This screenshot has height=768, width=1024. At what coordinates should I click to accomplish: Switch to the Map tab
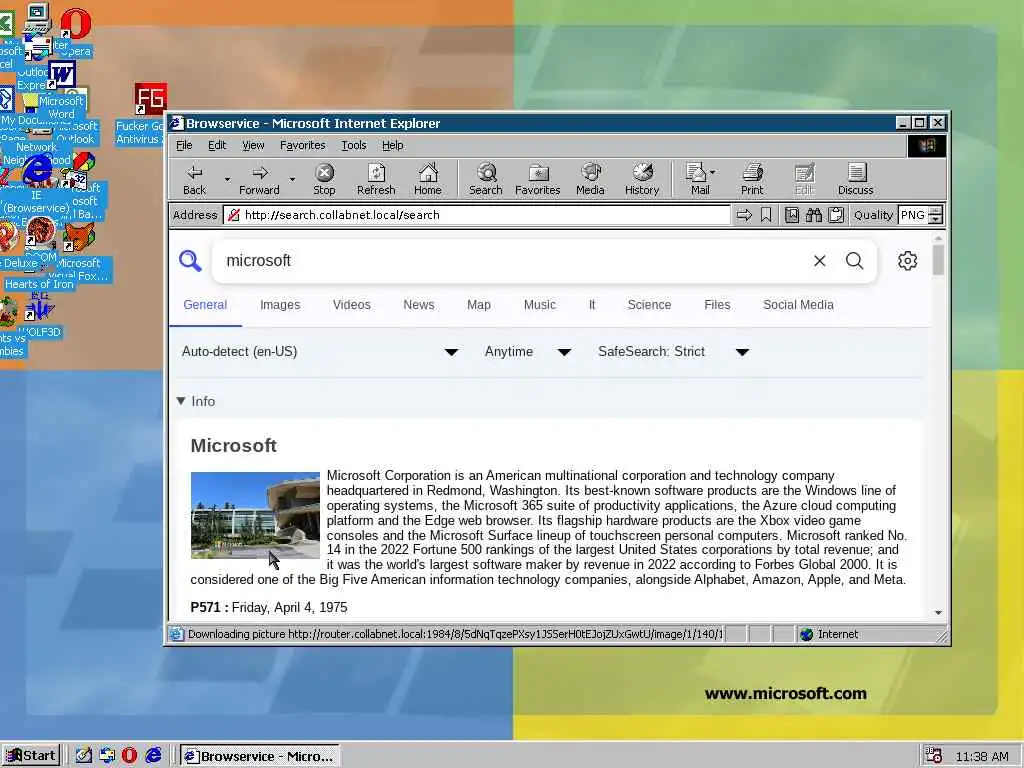[479, 305]
